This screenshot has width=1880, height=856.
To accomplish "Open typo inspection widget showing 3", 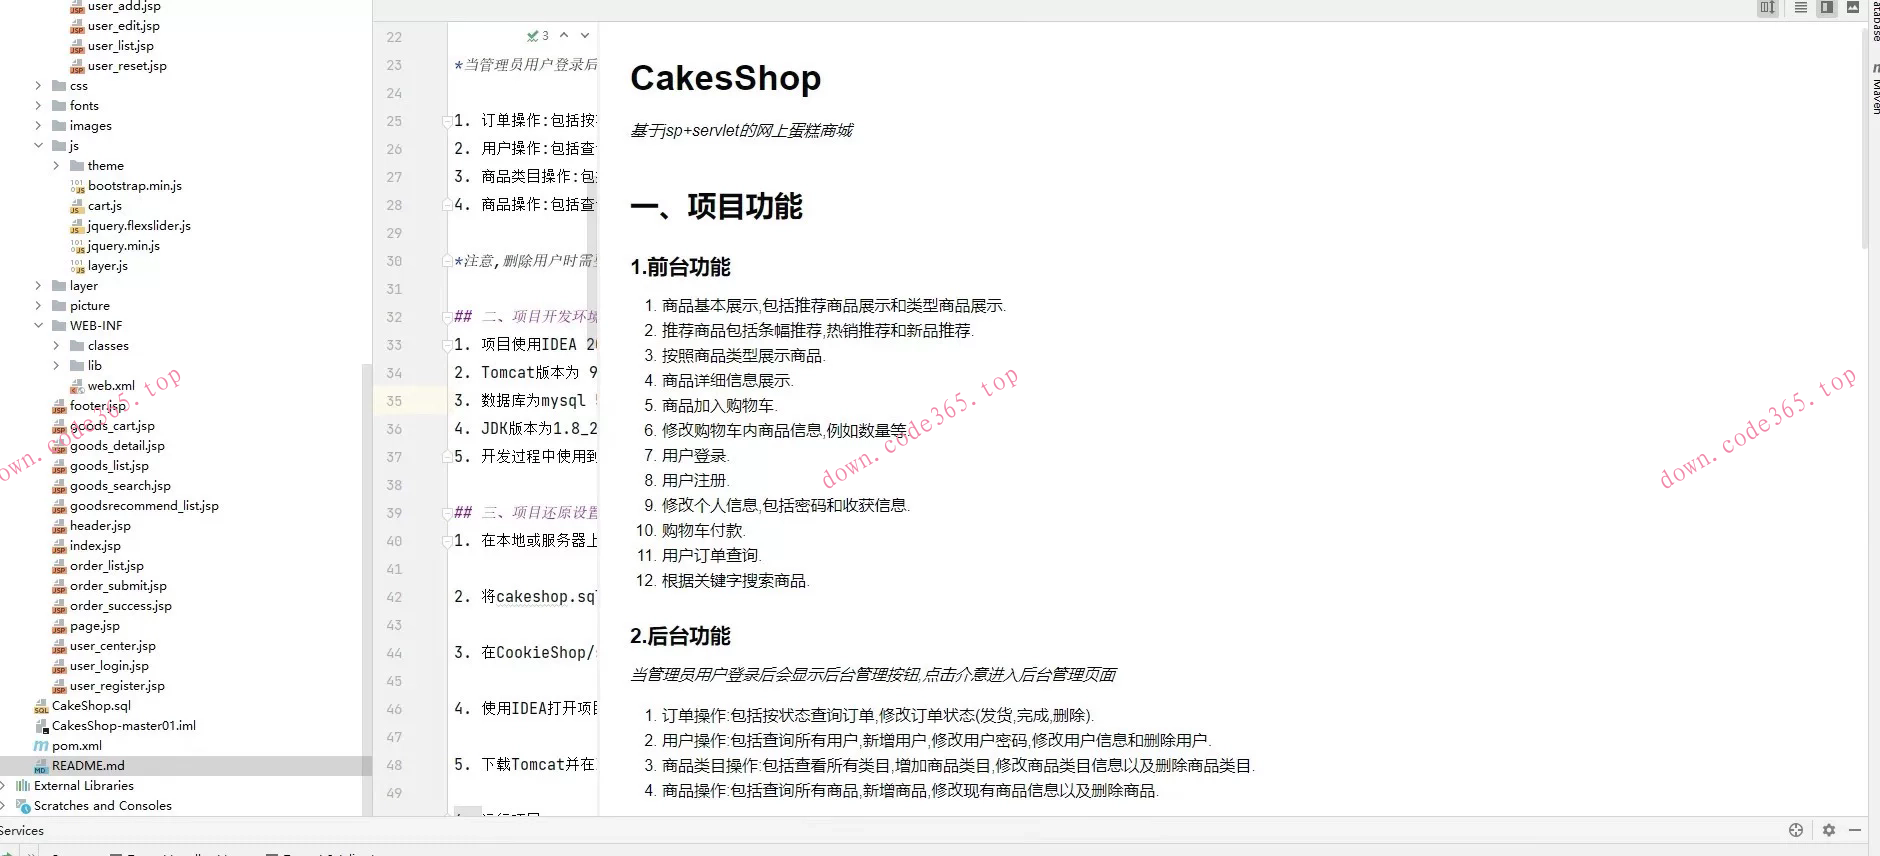I will [538, 35].
